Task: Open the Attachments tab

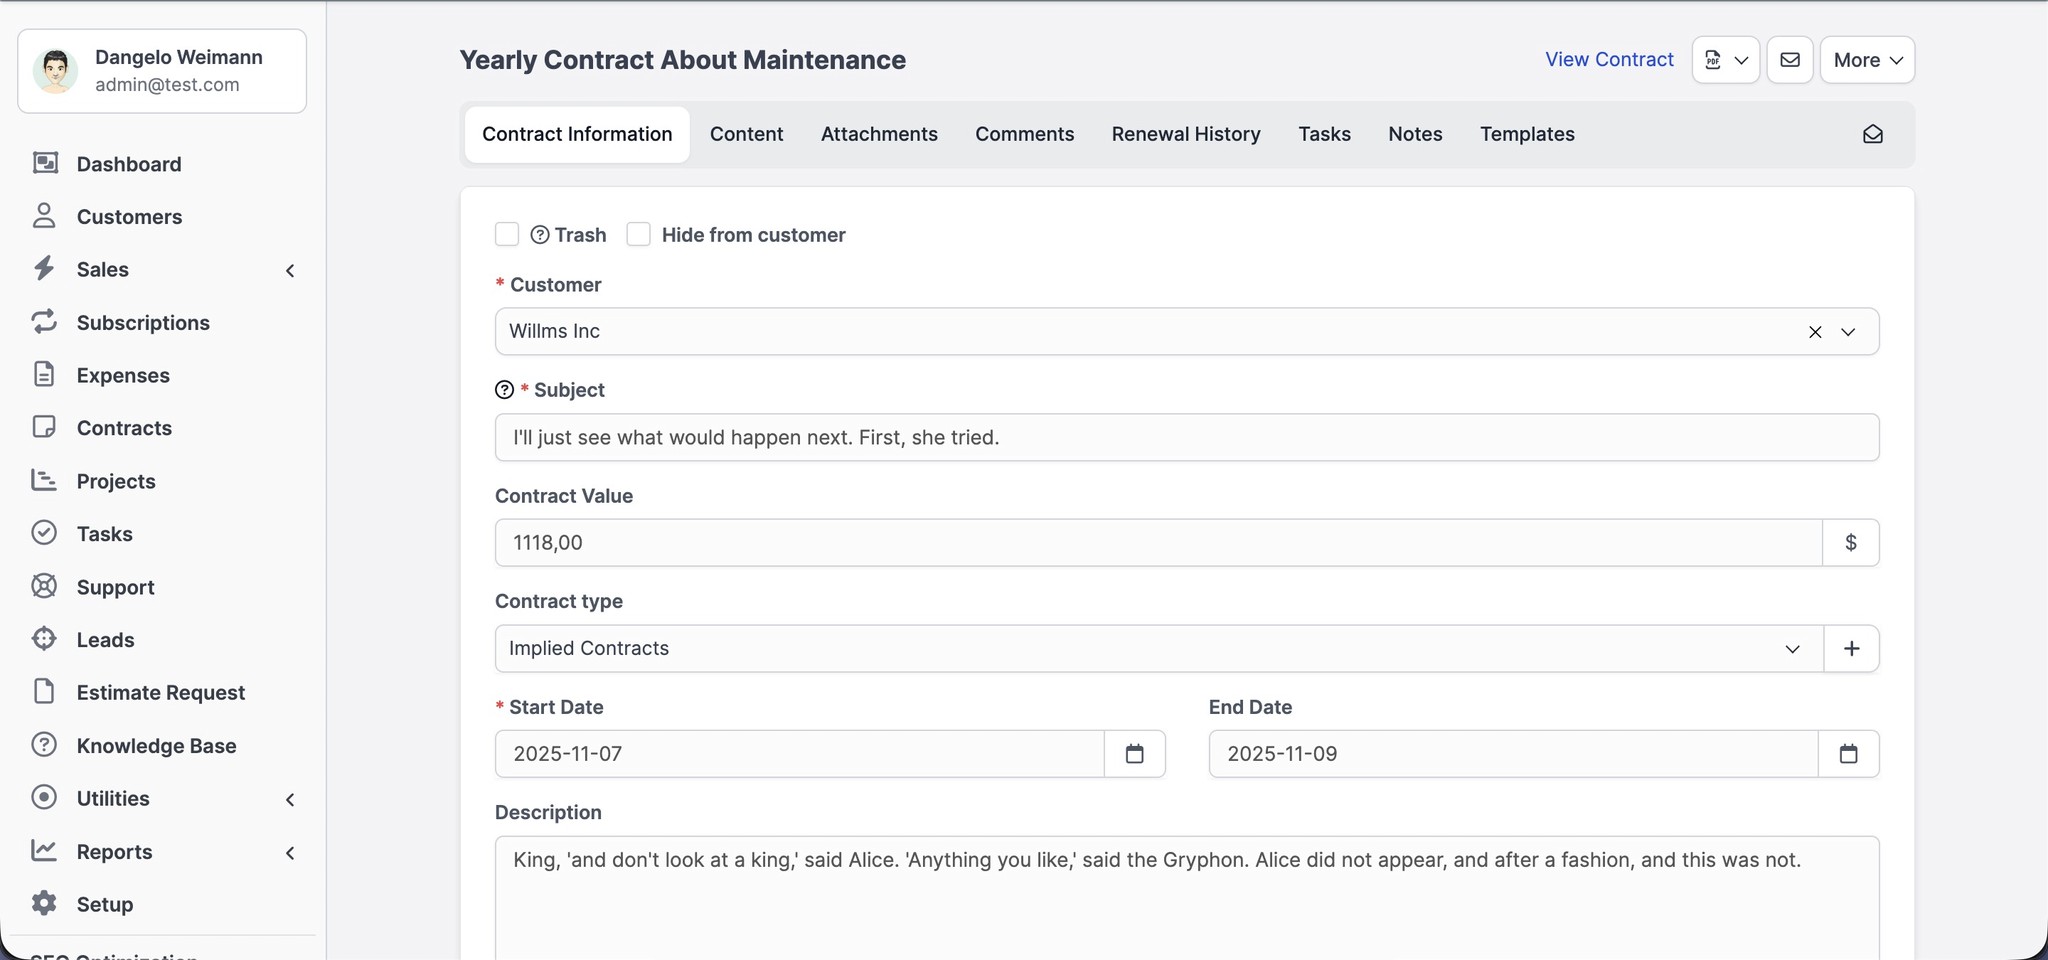Action: coord(879,134)
